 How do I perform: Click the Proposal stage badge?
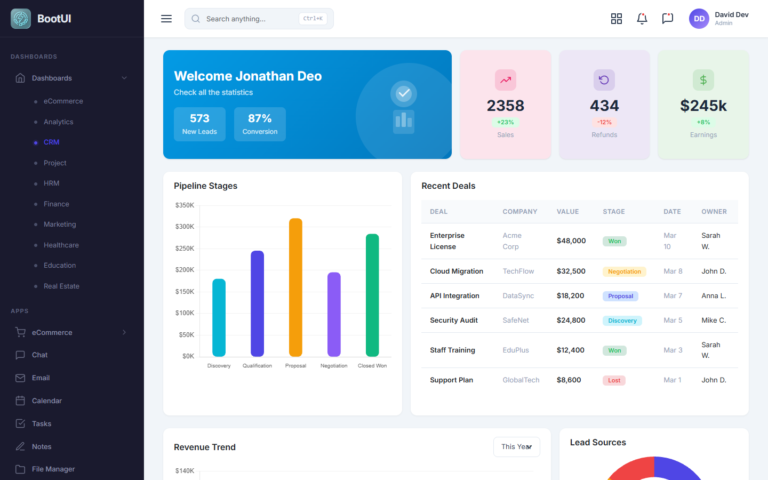click(x=620, y=296)
